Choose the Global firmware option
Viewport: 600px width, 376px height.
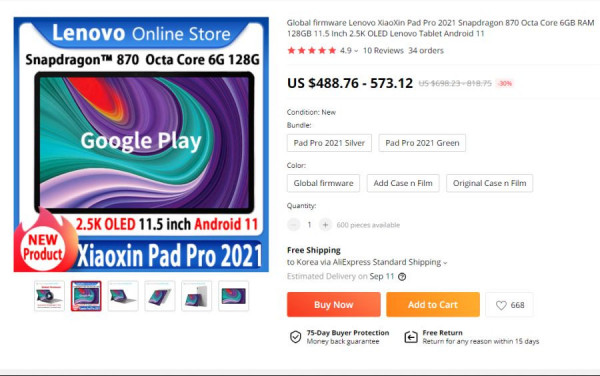tap(323, 183)
